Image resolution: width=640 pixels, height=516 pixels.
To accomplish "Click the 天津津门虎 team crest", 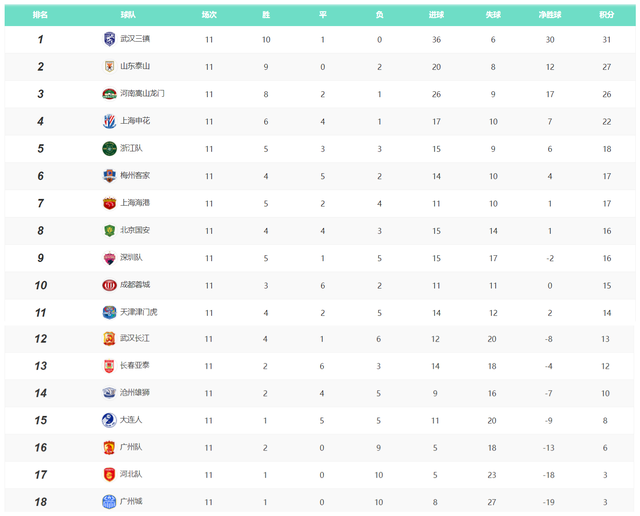I will (x=109, y=312).
